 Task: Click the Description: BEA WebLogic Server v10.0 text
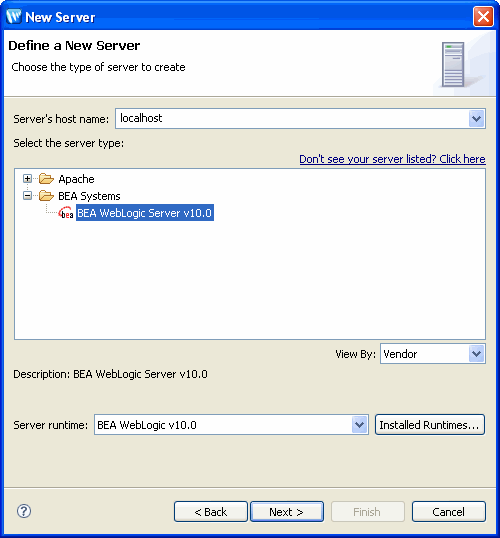(110, 374)
